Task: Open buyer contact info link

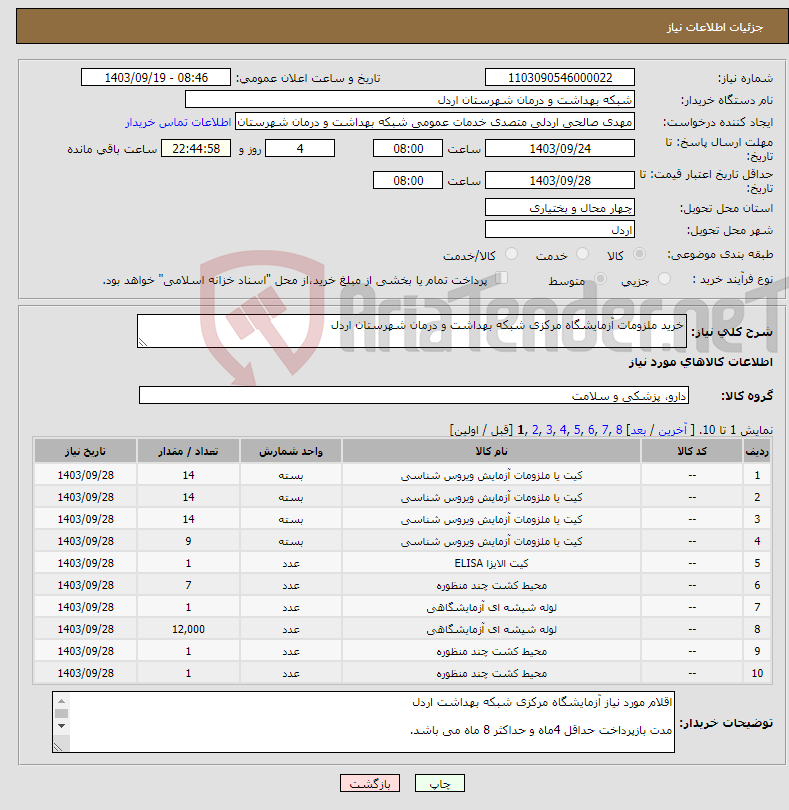Action: (x=178, y=122)
